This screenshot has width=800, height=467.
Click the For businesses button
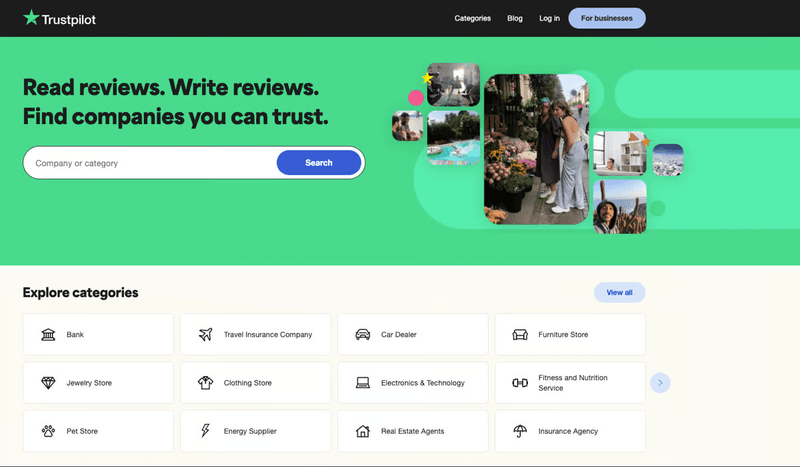click(x=607, y=18)
